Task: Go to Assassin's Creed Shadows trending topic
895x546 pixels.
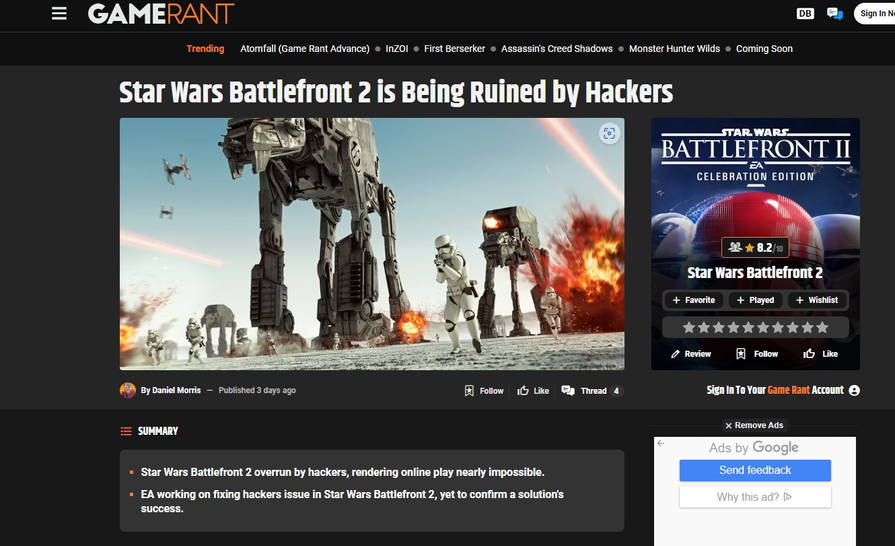Action: coord(556,49)
